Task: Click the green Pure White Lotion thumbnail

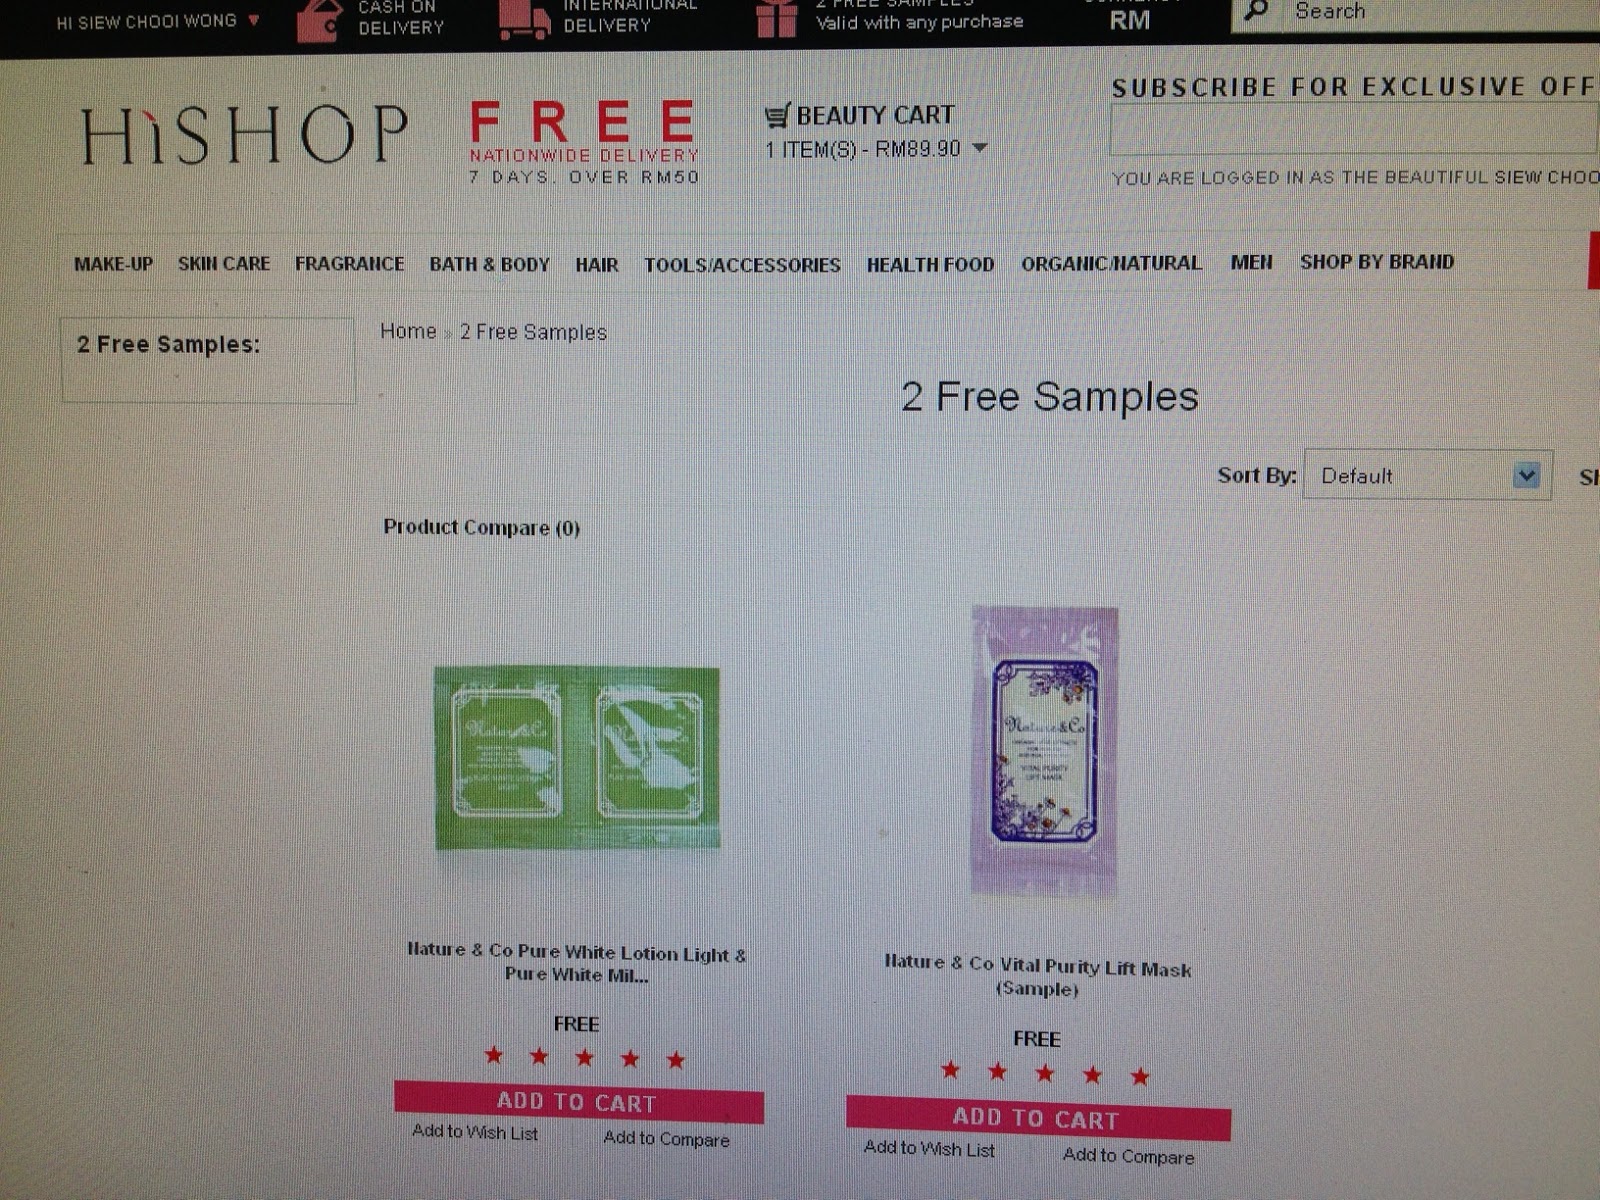Action: (577, 758)
